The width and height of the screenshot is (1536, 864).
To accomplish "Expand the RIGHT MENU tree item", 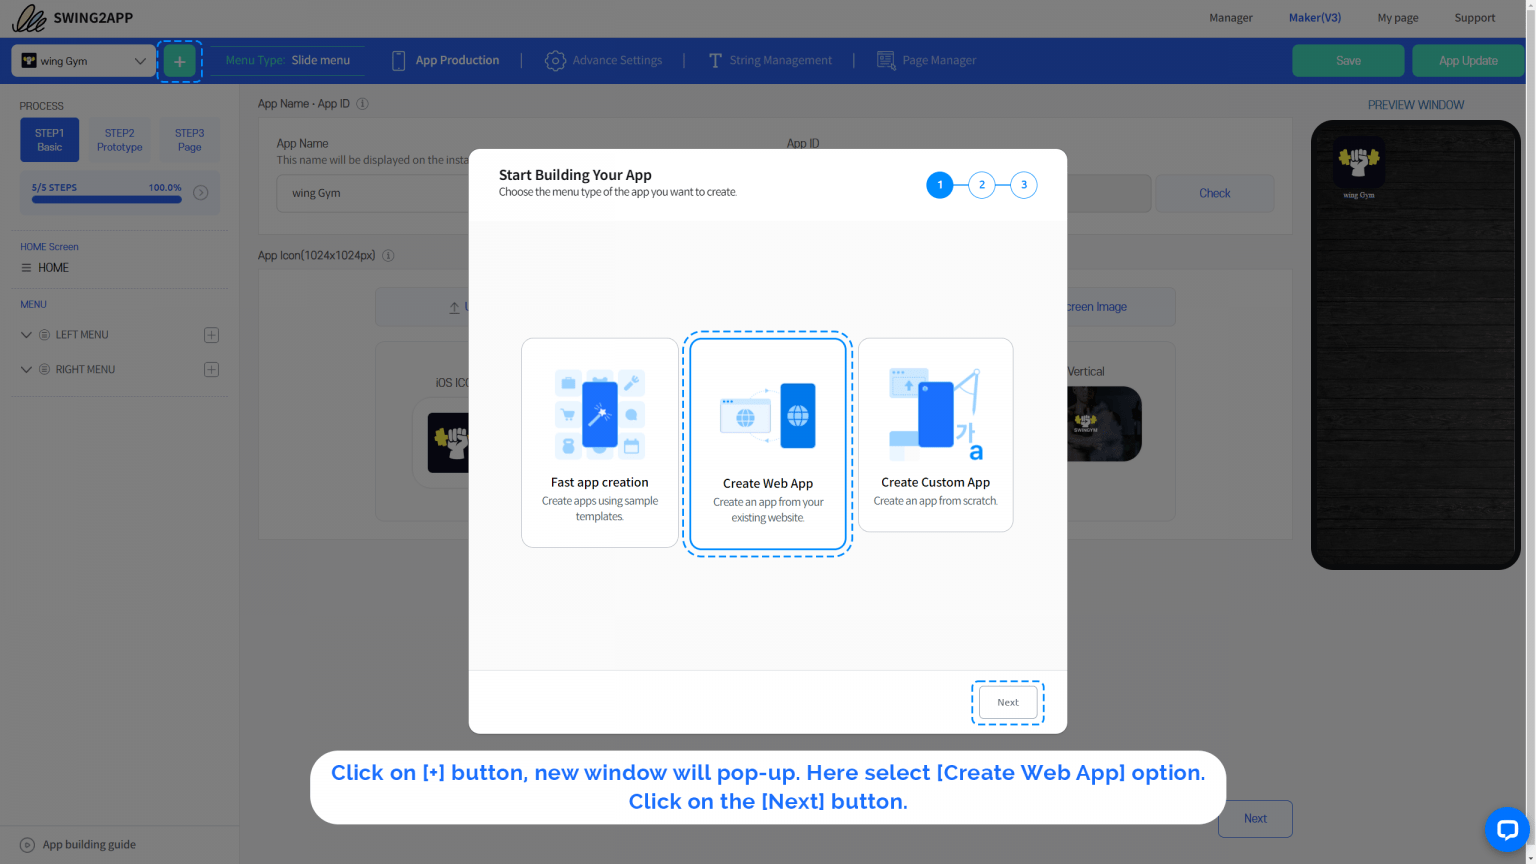I will [x=26, y=370].
